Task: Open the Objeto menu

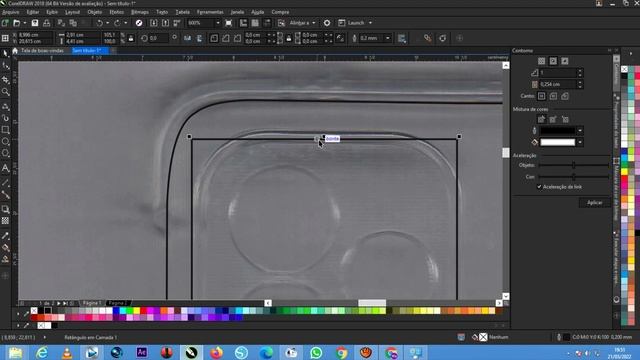Action: (x=94, y=12)
